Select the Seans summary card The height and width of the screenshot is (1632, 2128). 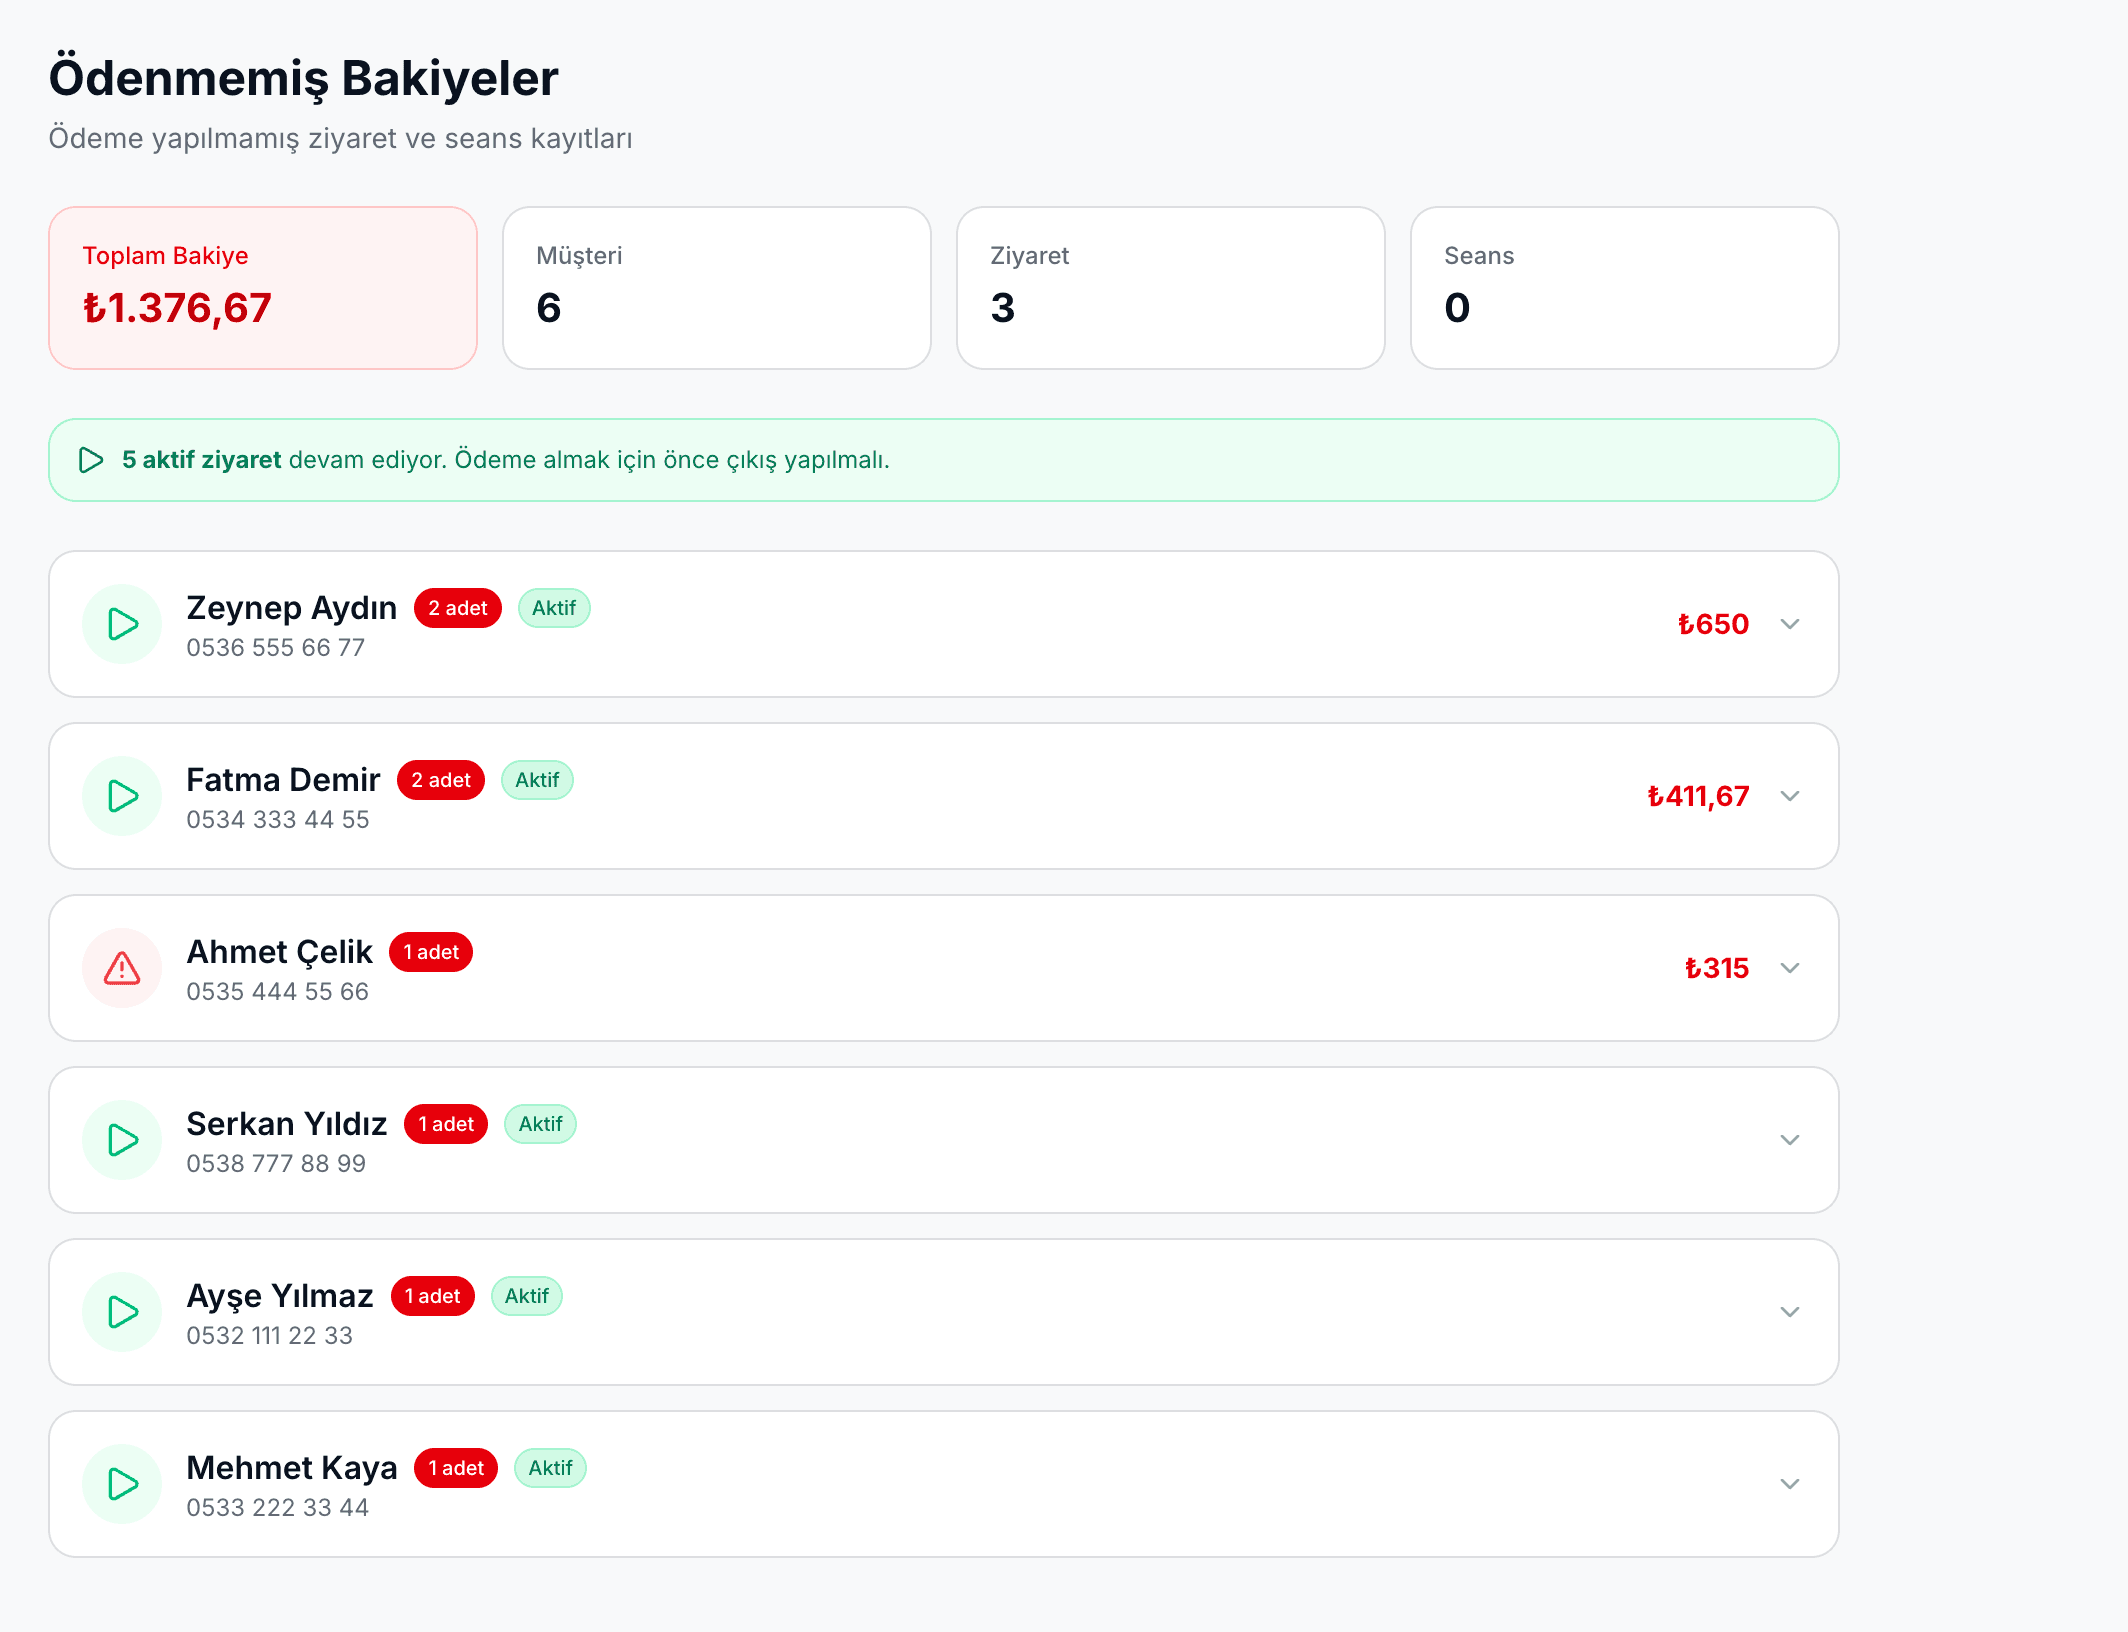[x=1623, y=287]
